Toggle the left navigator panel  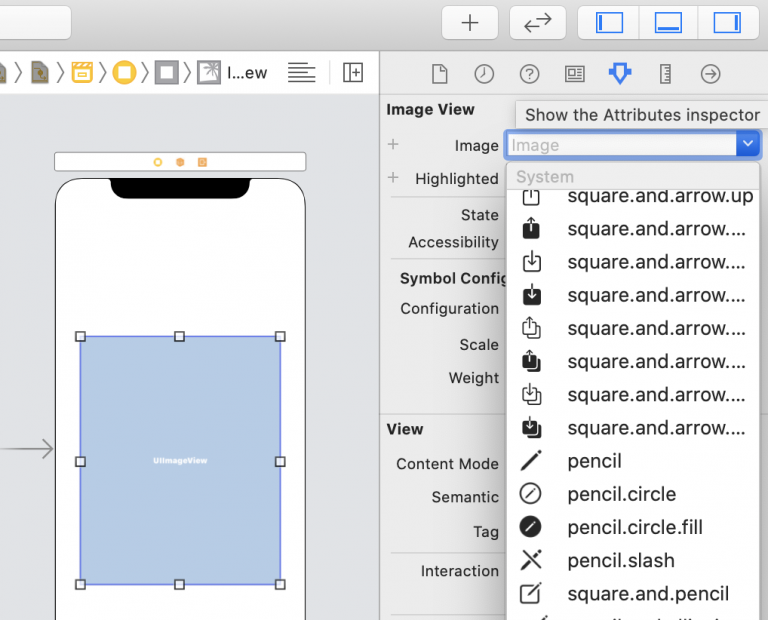coord(609,23)
